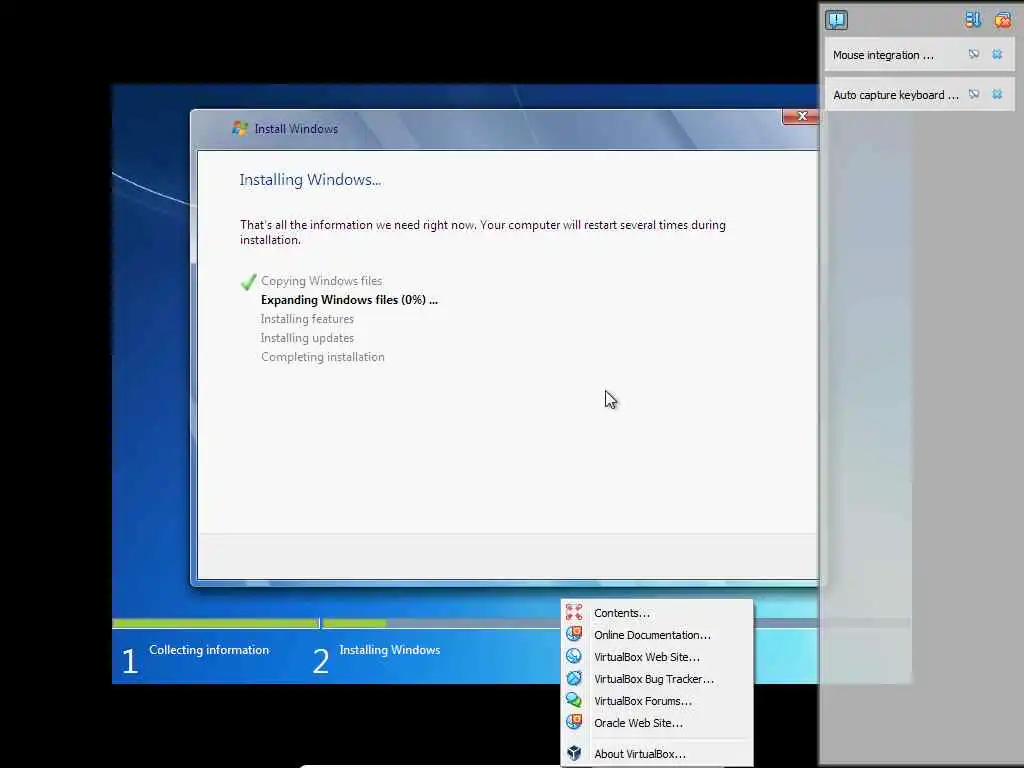The height and width of the screenshot is (768, 1024).
Task: Click the chat bubbles icon beside VirtualBox Forums
Action: (x=574, y=700)
